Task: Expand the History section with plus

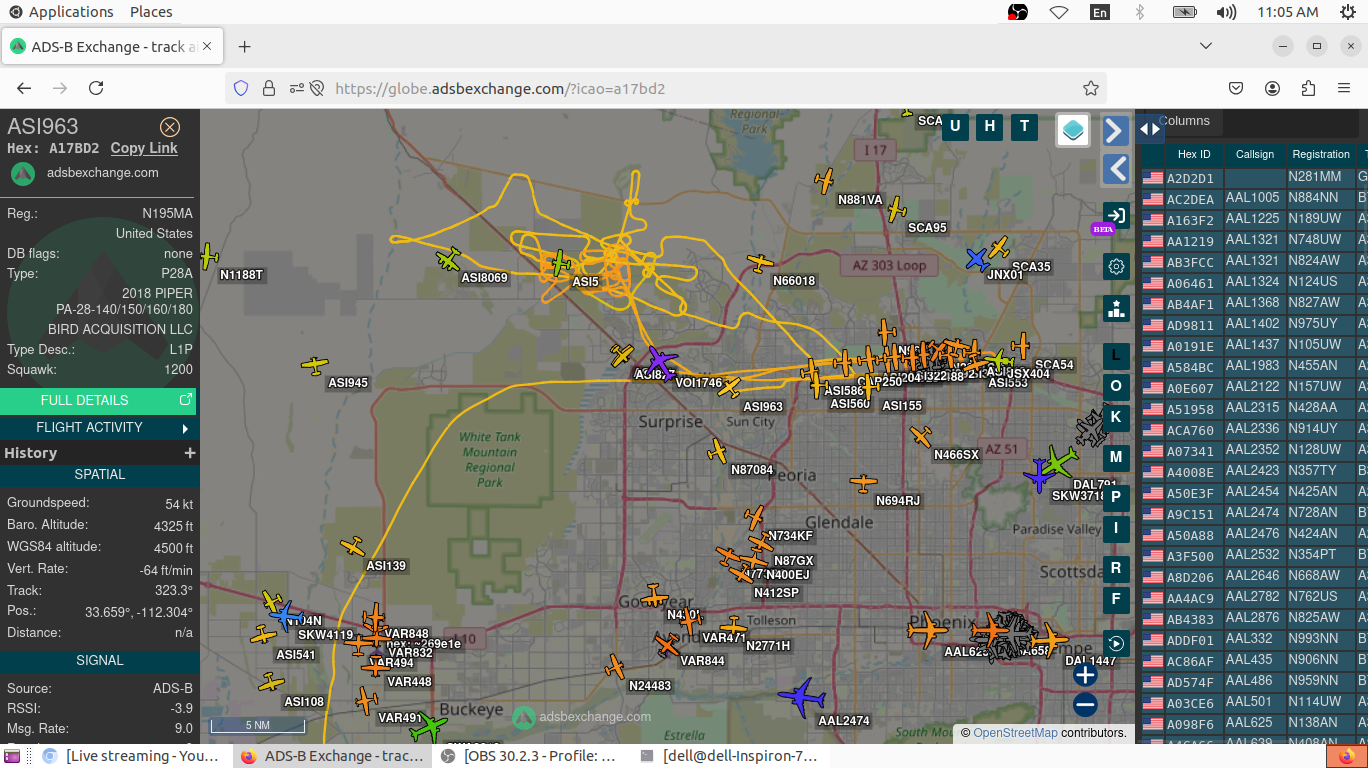Action: click(x=189, y=453)
